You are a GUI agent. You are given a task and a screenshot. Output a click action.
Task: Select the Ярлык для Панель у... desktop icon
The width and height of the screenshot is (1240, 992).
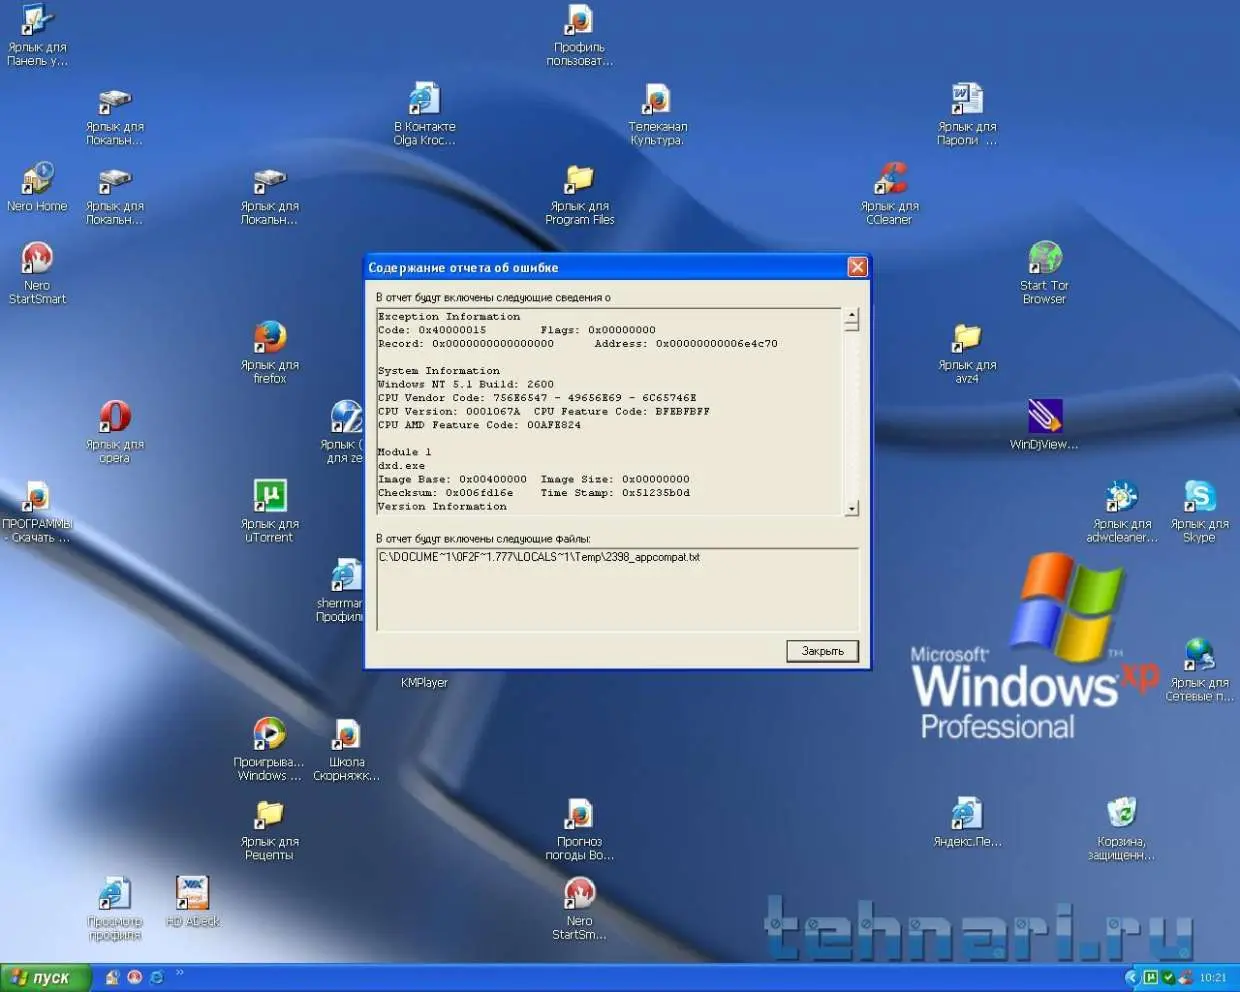pyautogui.click(x=37, y=34)
